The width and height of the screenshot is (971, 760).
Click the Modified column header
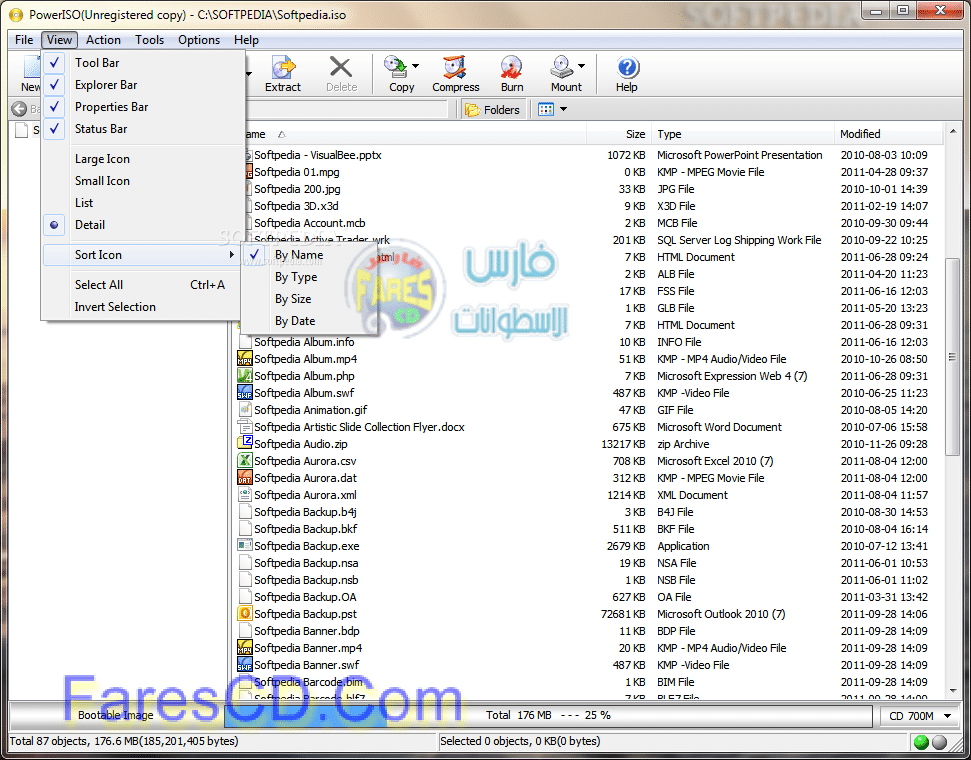click(888, 134)
